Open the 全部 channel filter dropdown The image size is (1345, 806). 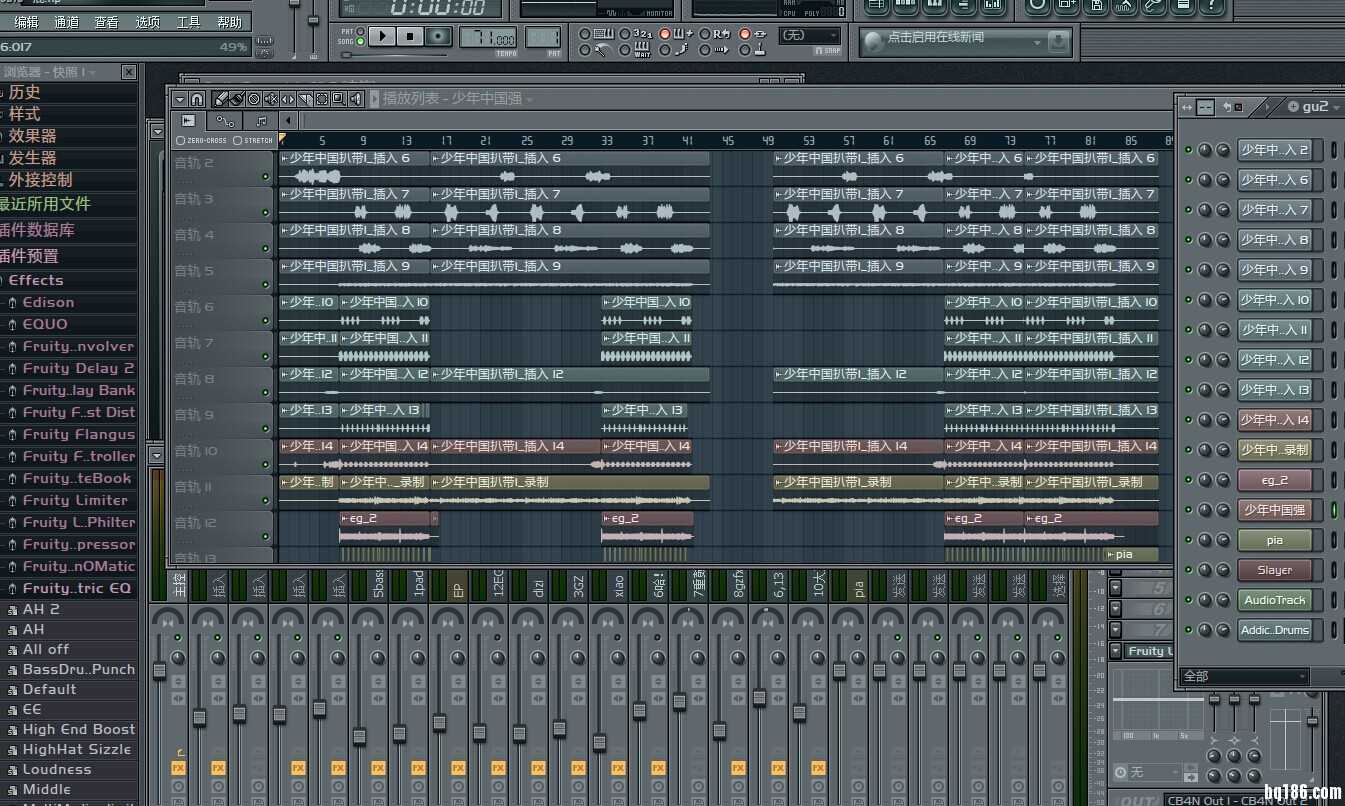(x=1244, y=676)
